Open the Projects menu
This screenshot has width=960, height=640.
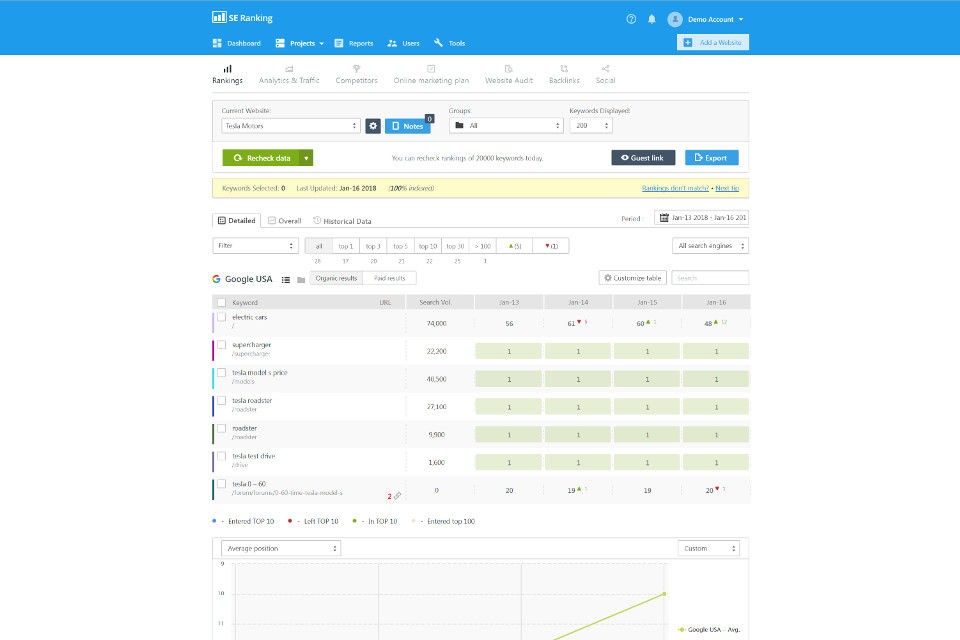click(299, 43)
